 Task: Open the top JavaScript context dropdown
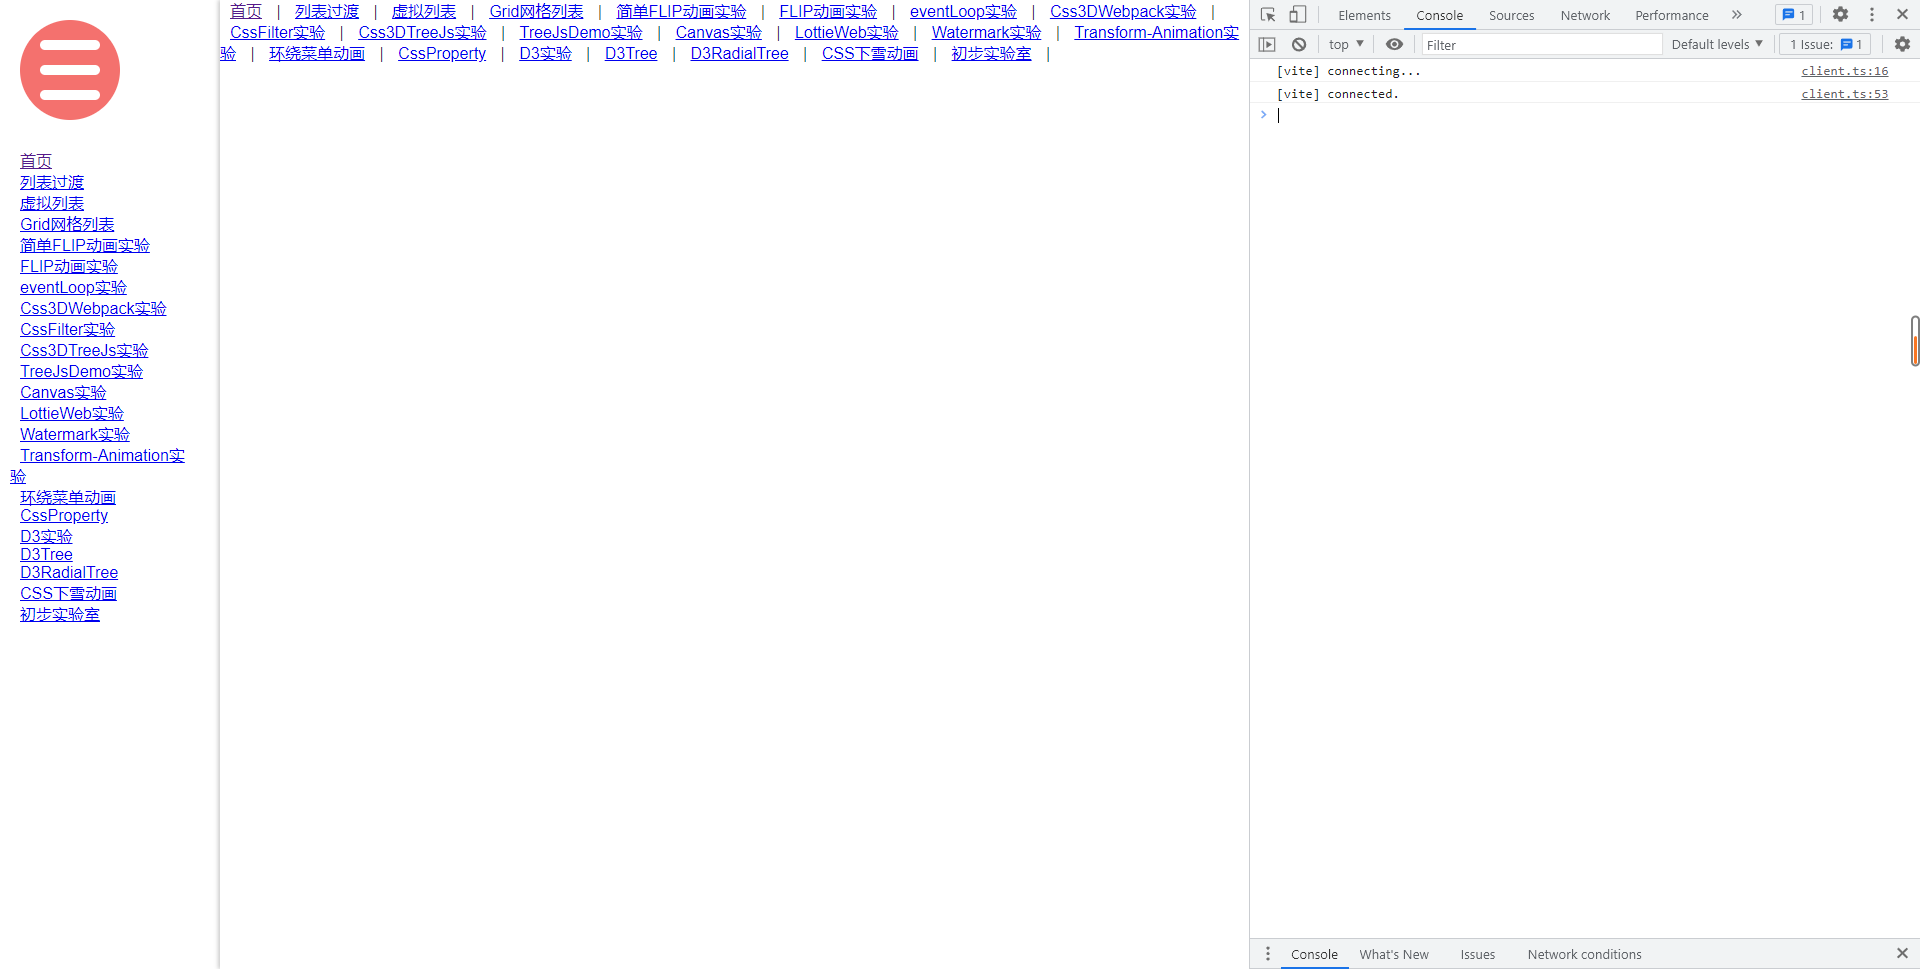click(1346, 44)
